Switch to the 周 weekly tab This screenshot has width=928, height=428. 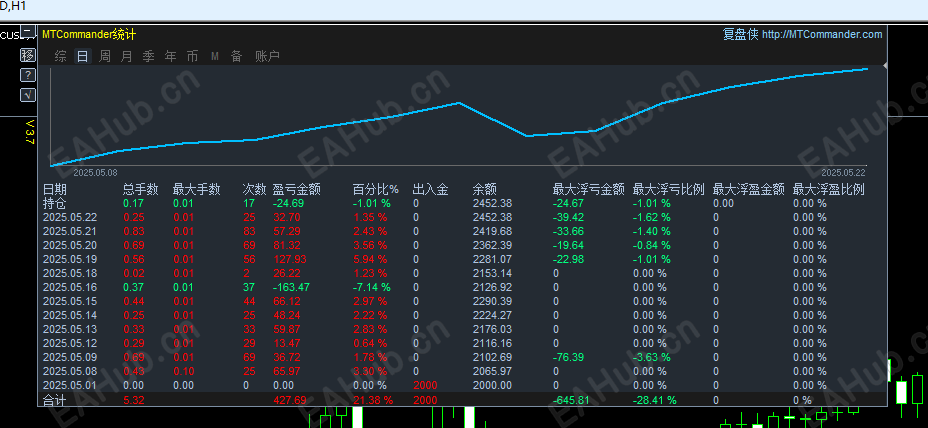(x=105, y=56)
